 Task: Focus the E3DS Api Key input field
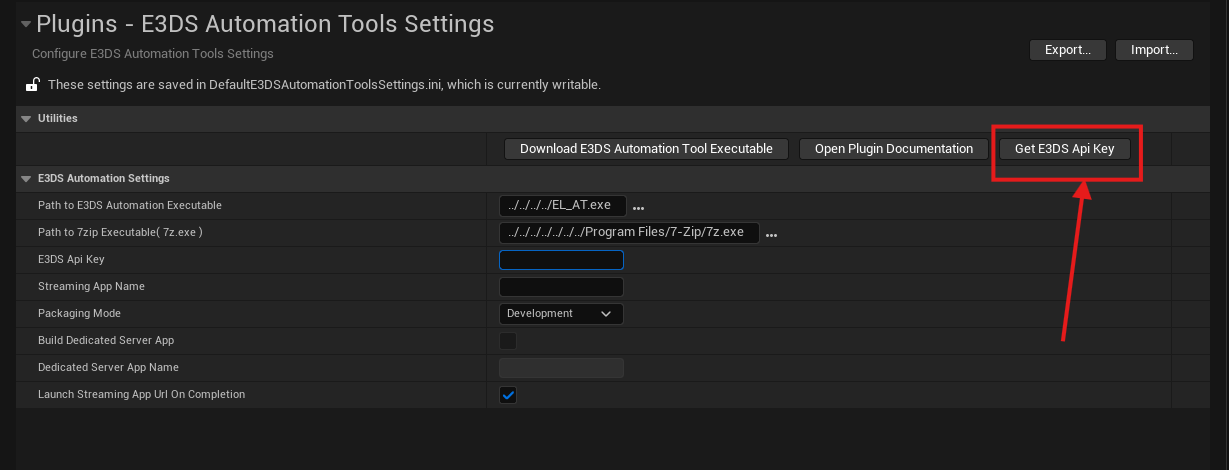(560, 260)
